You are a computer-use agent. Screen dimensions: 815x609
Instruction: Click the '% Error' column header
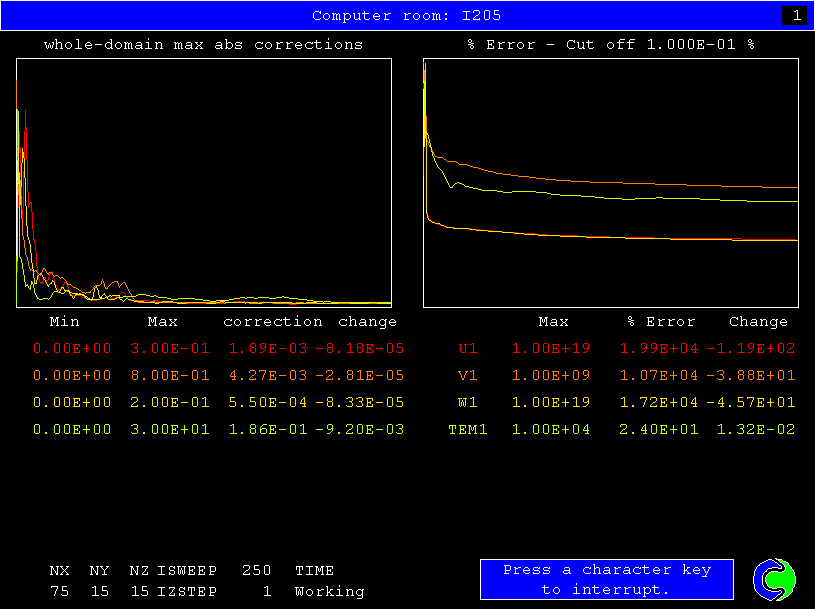click(x=661, y=322)
